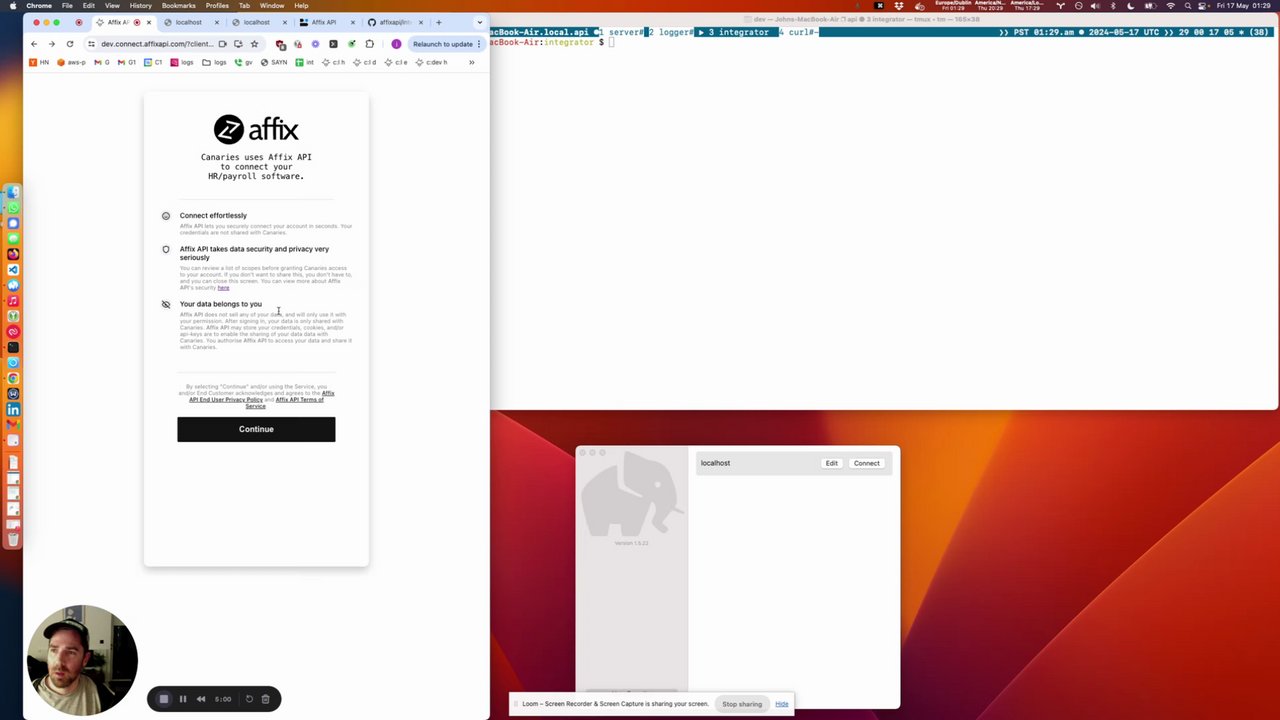Open the G1 Gmail bookmark
The image size is (1280, 720).
click(126, 62)
